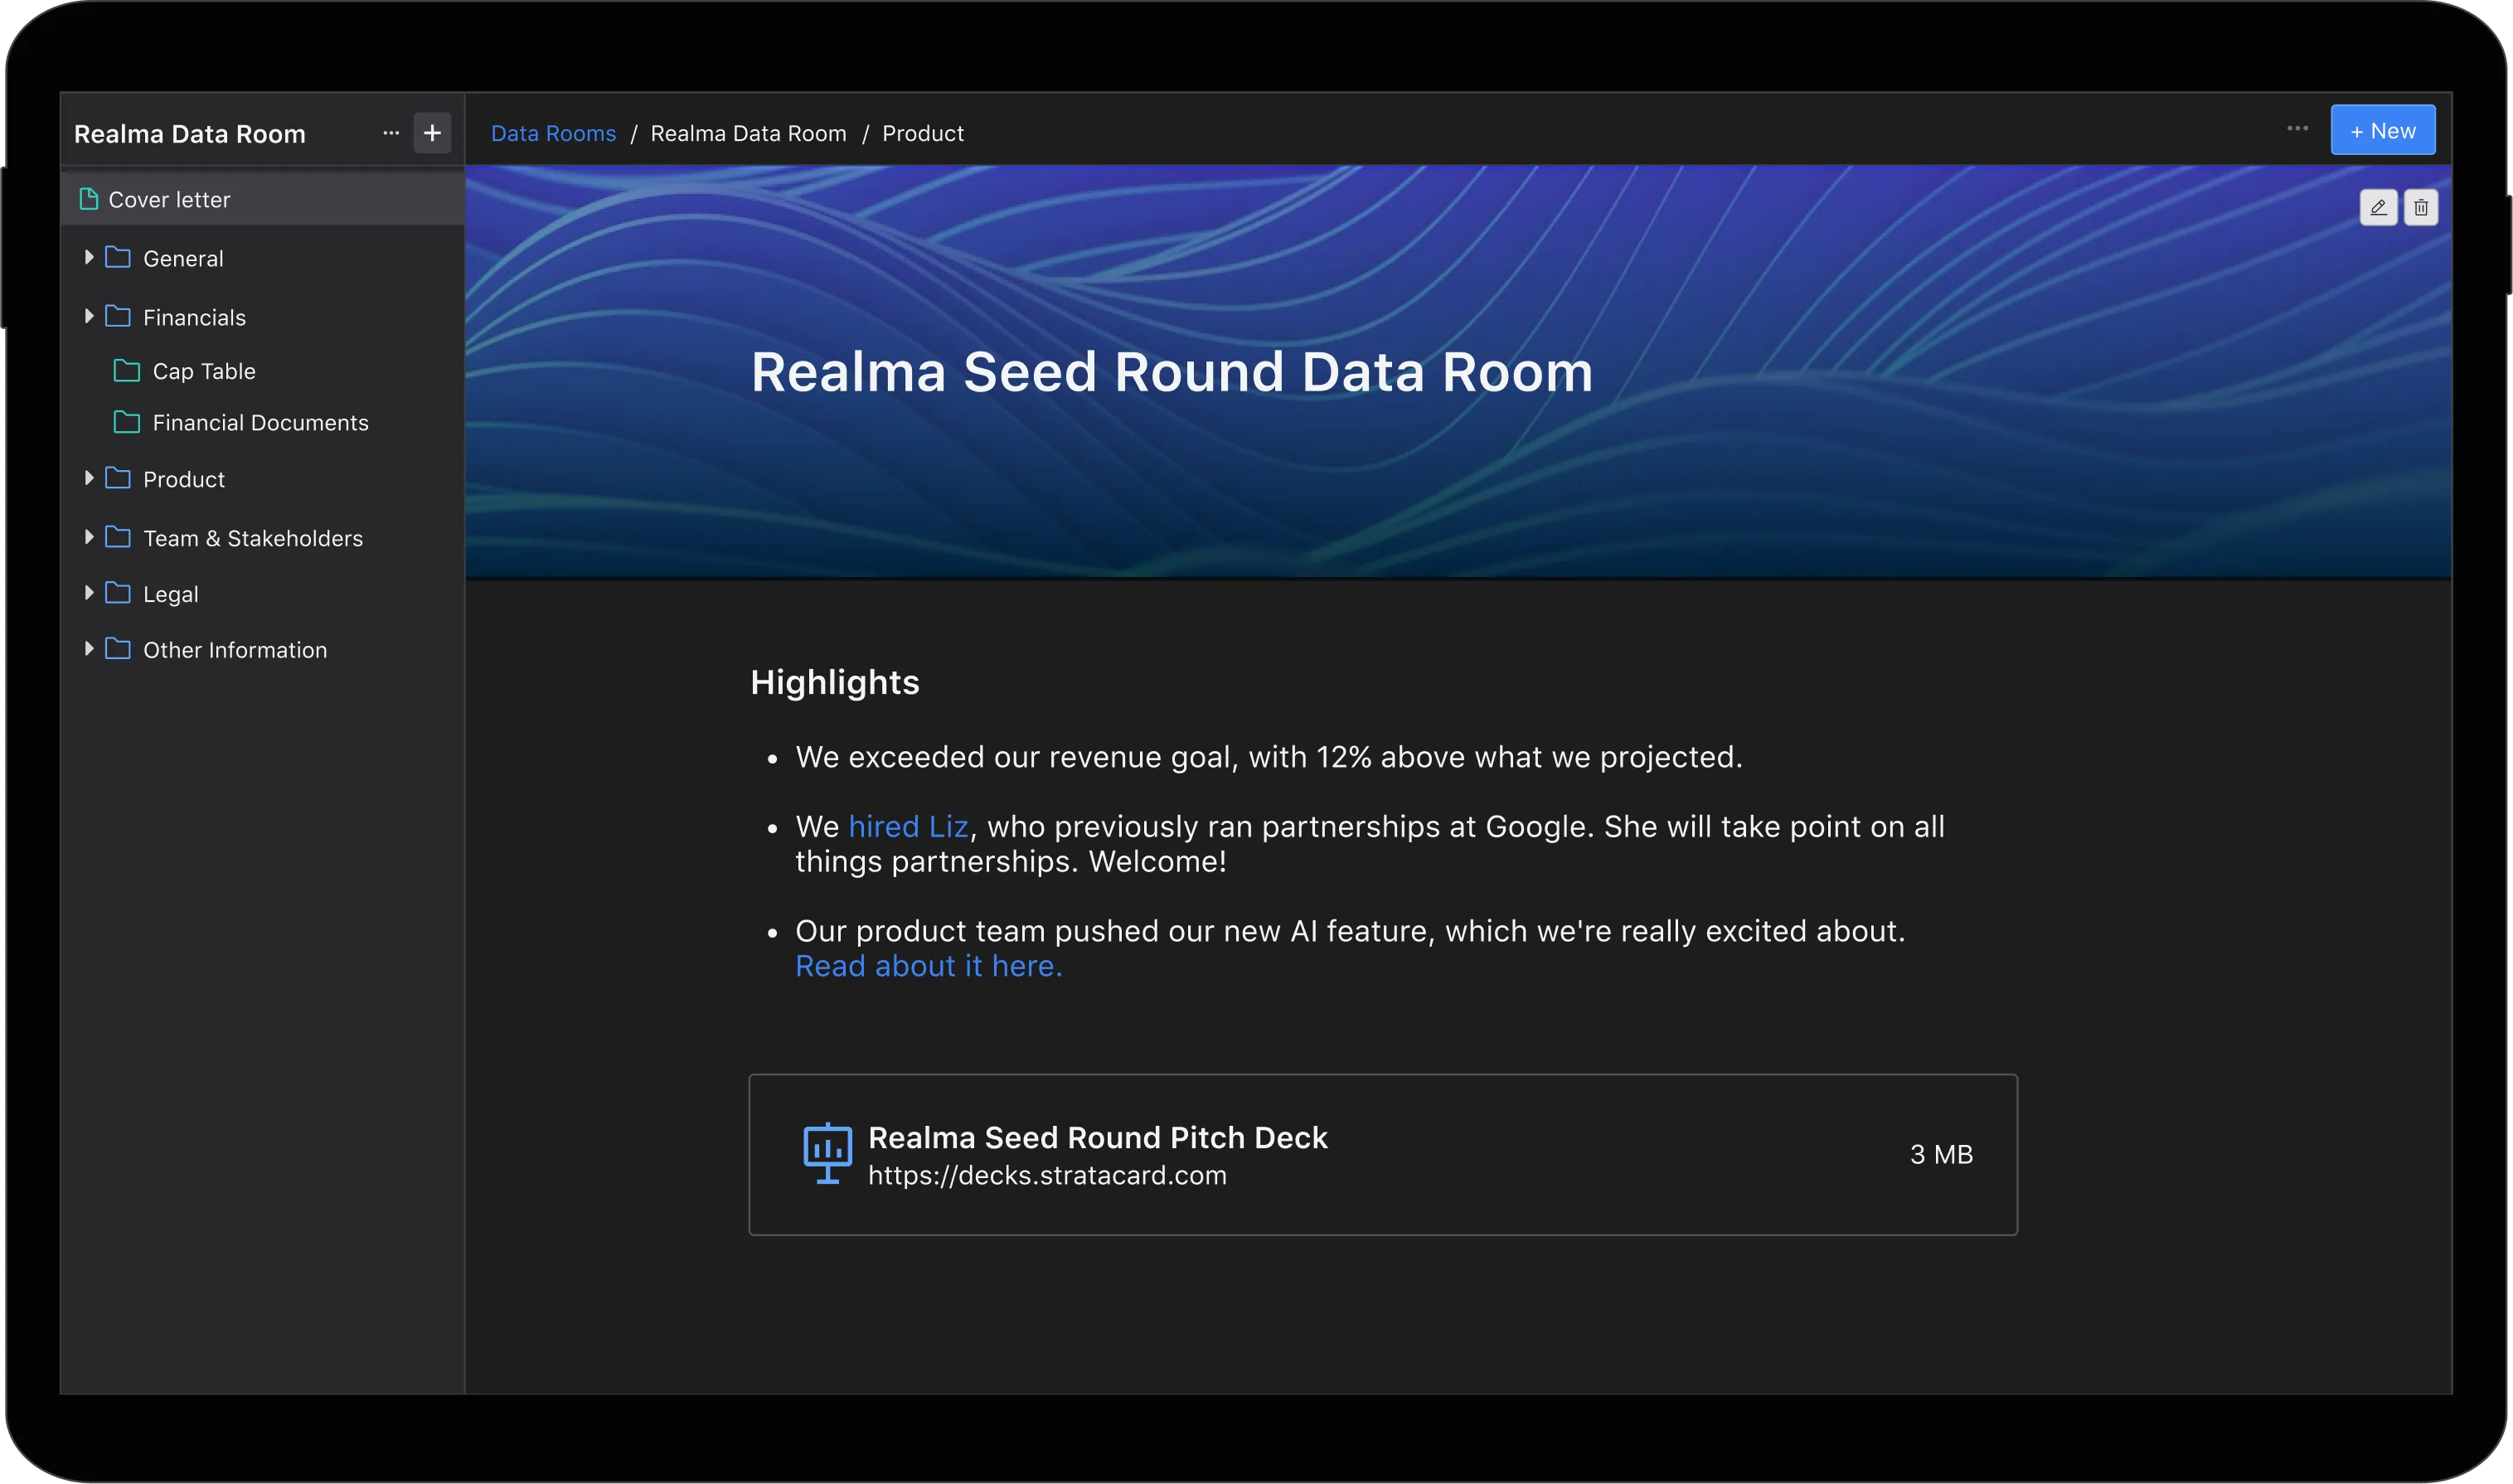Follow the hired Liz link
This screenshot has height=1484, width=2513.
(908, 827)
